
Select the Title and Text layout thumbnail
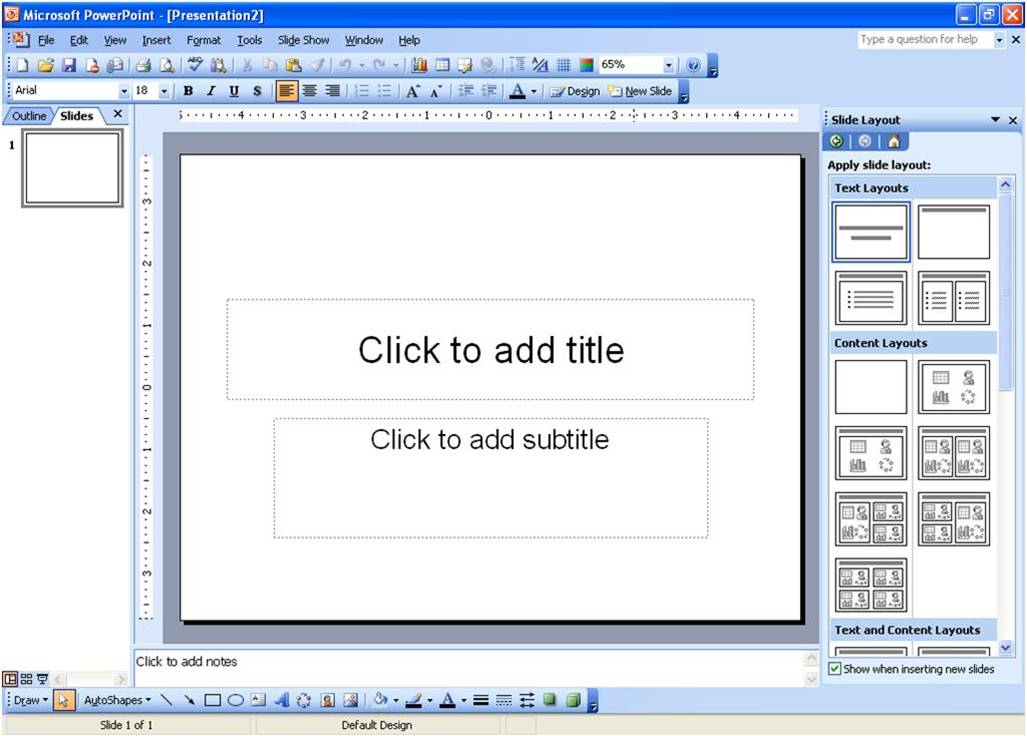[871, 299]
